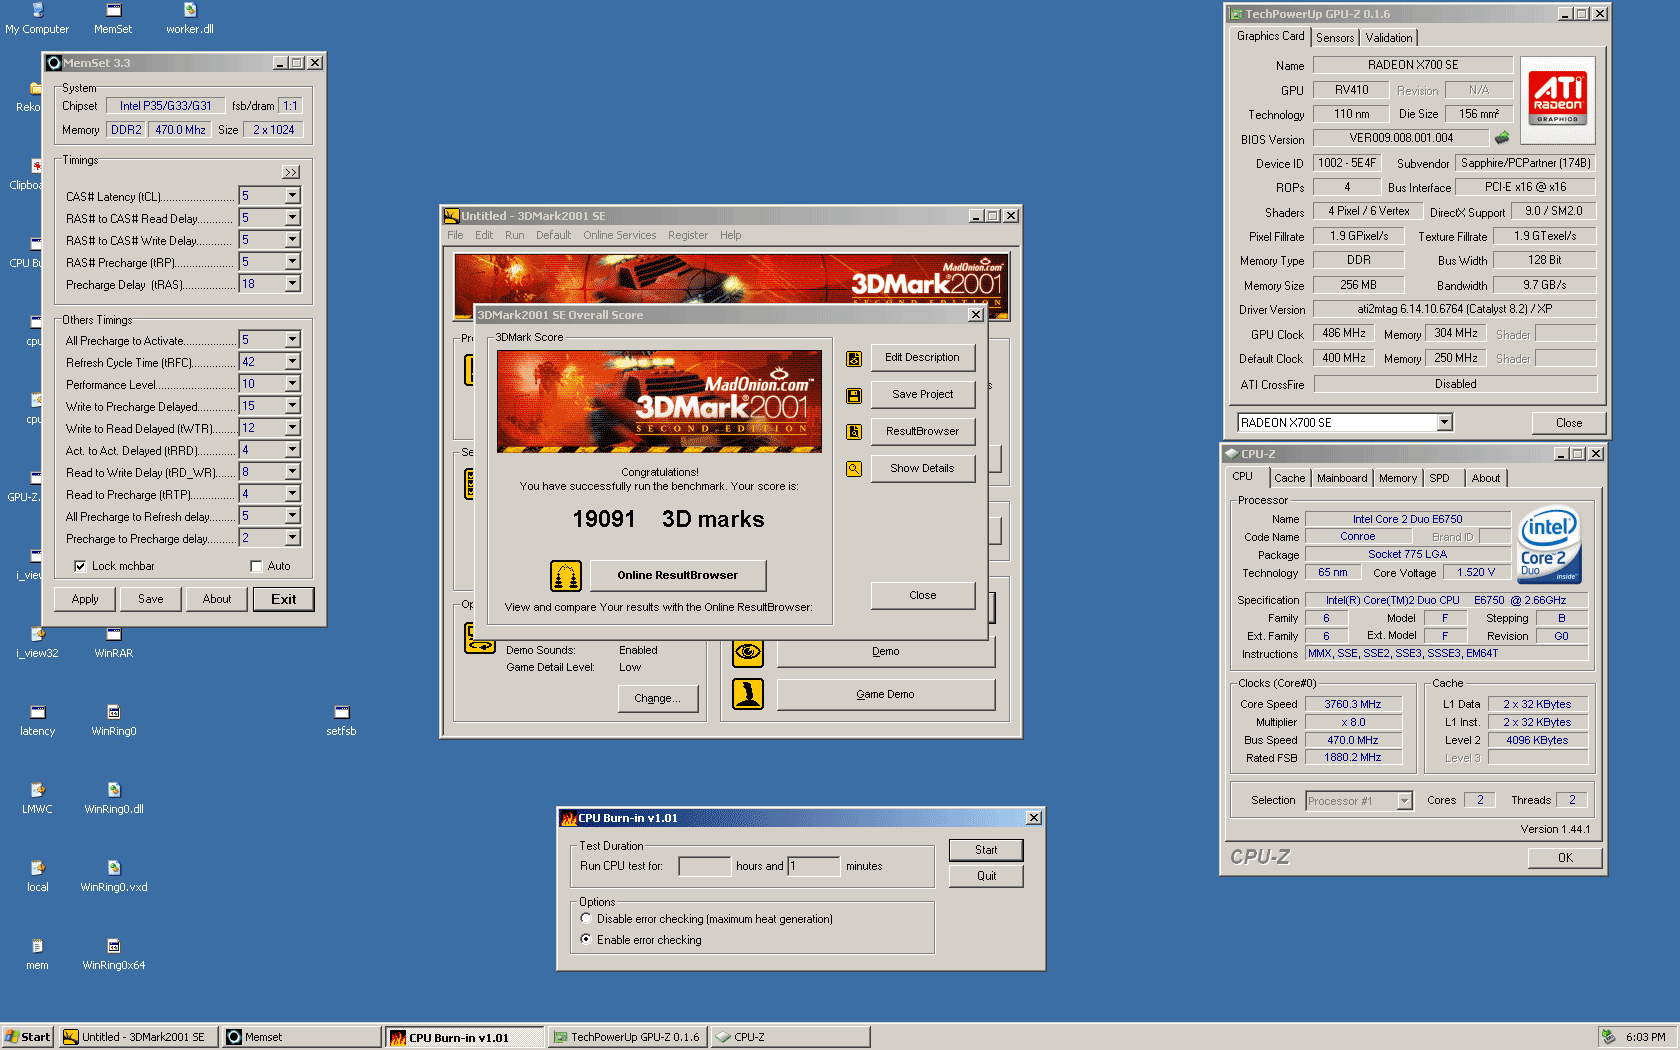Open the local desktop icon

38,876
